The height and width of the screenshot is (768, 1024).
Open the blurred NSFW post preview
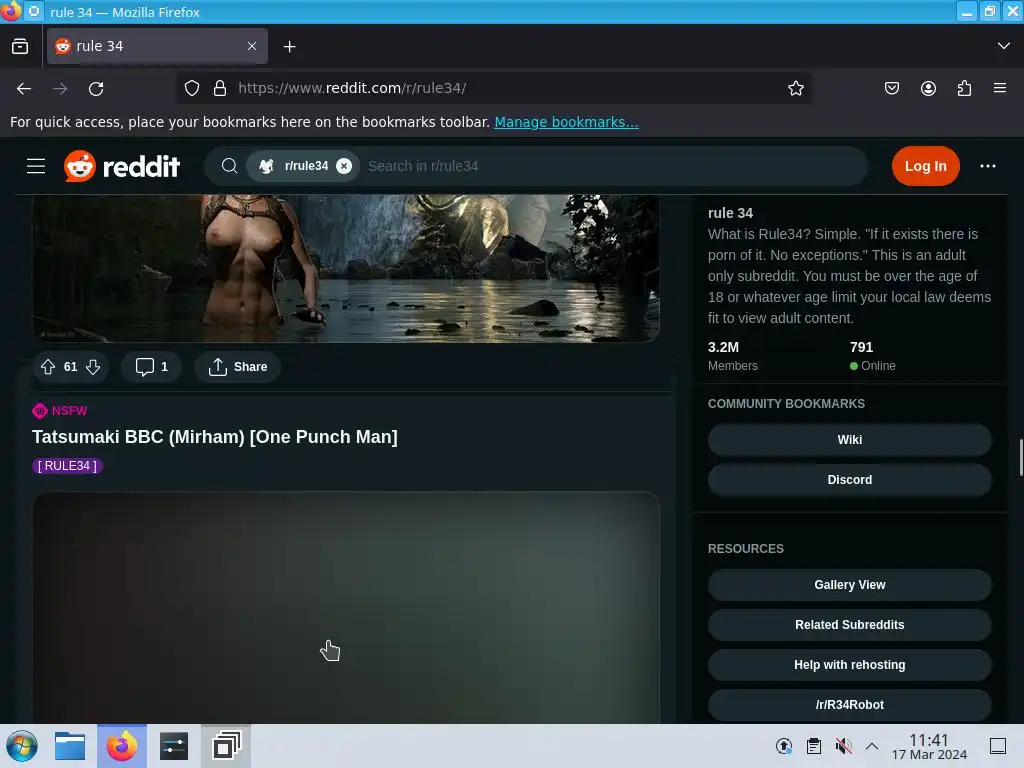point(346,607)
